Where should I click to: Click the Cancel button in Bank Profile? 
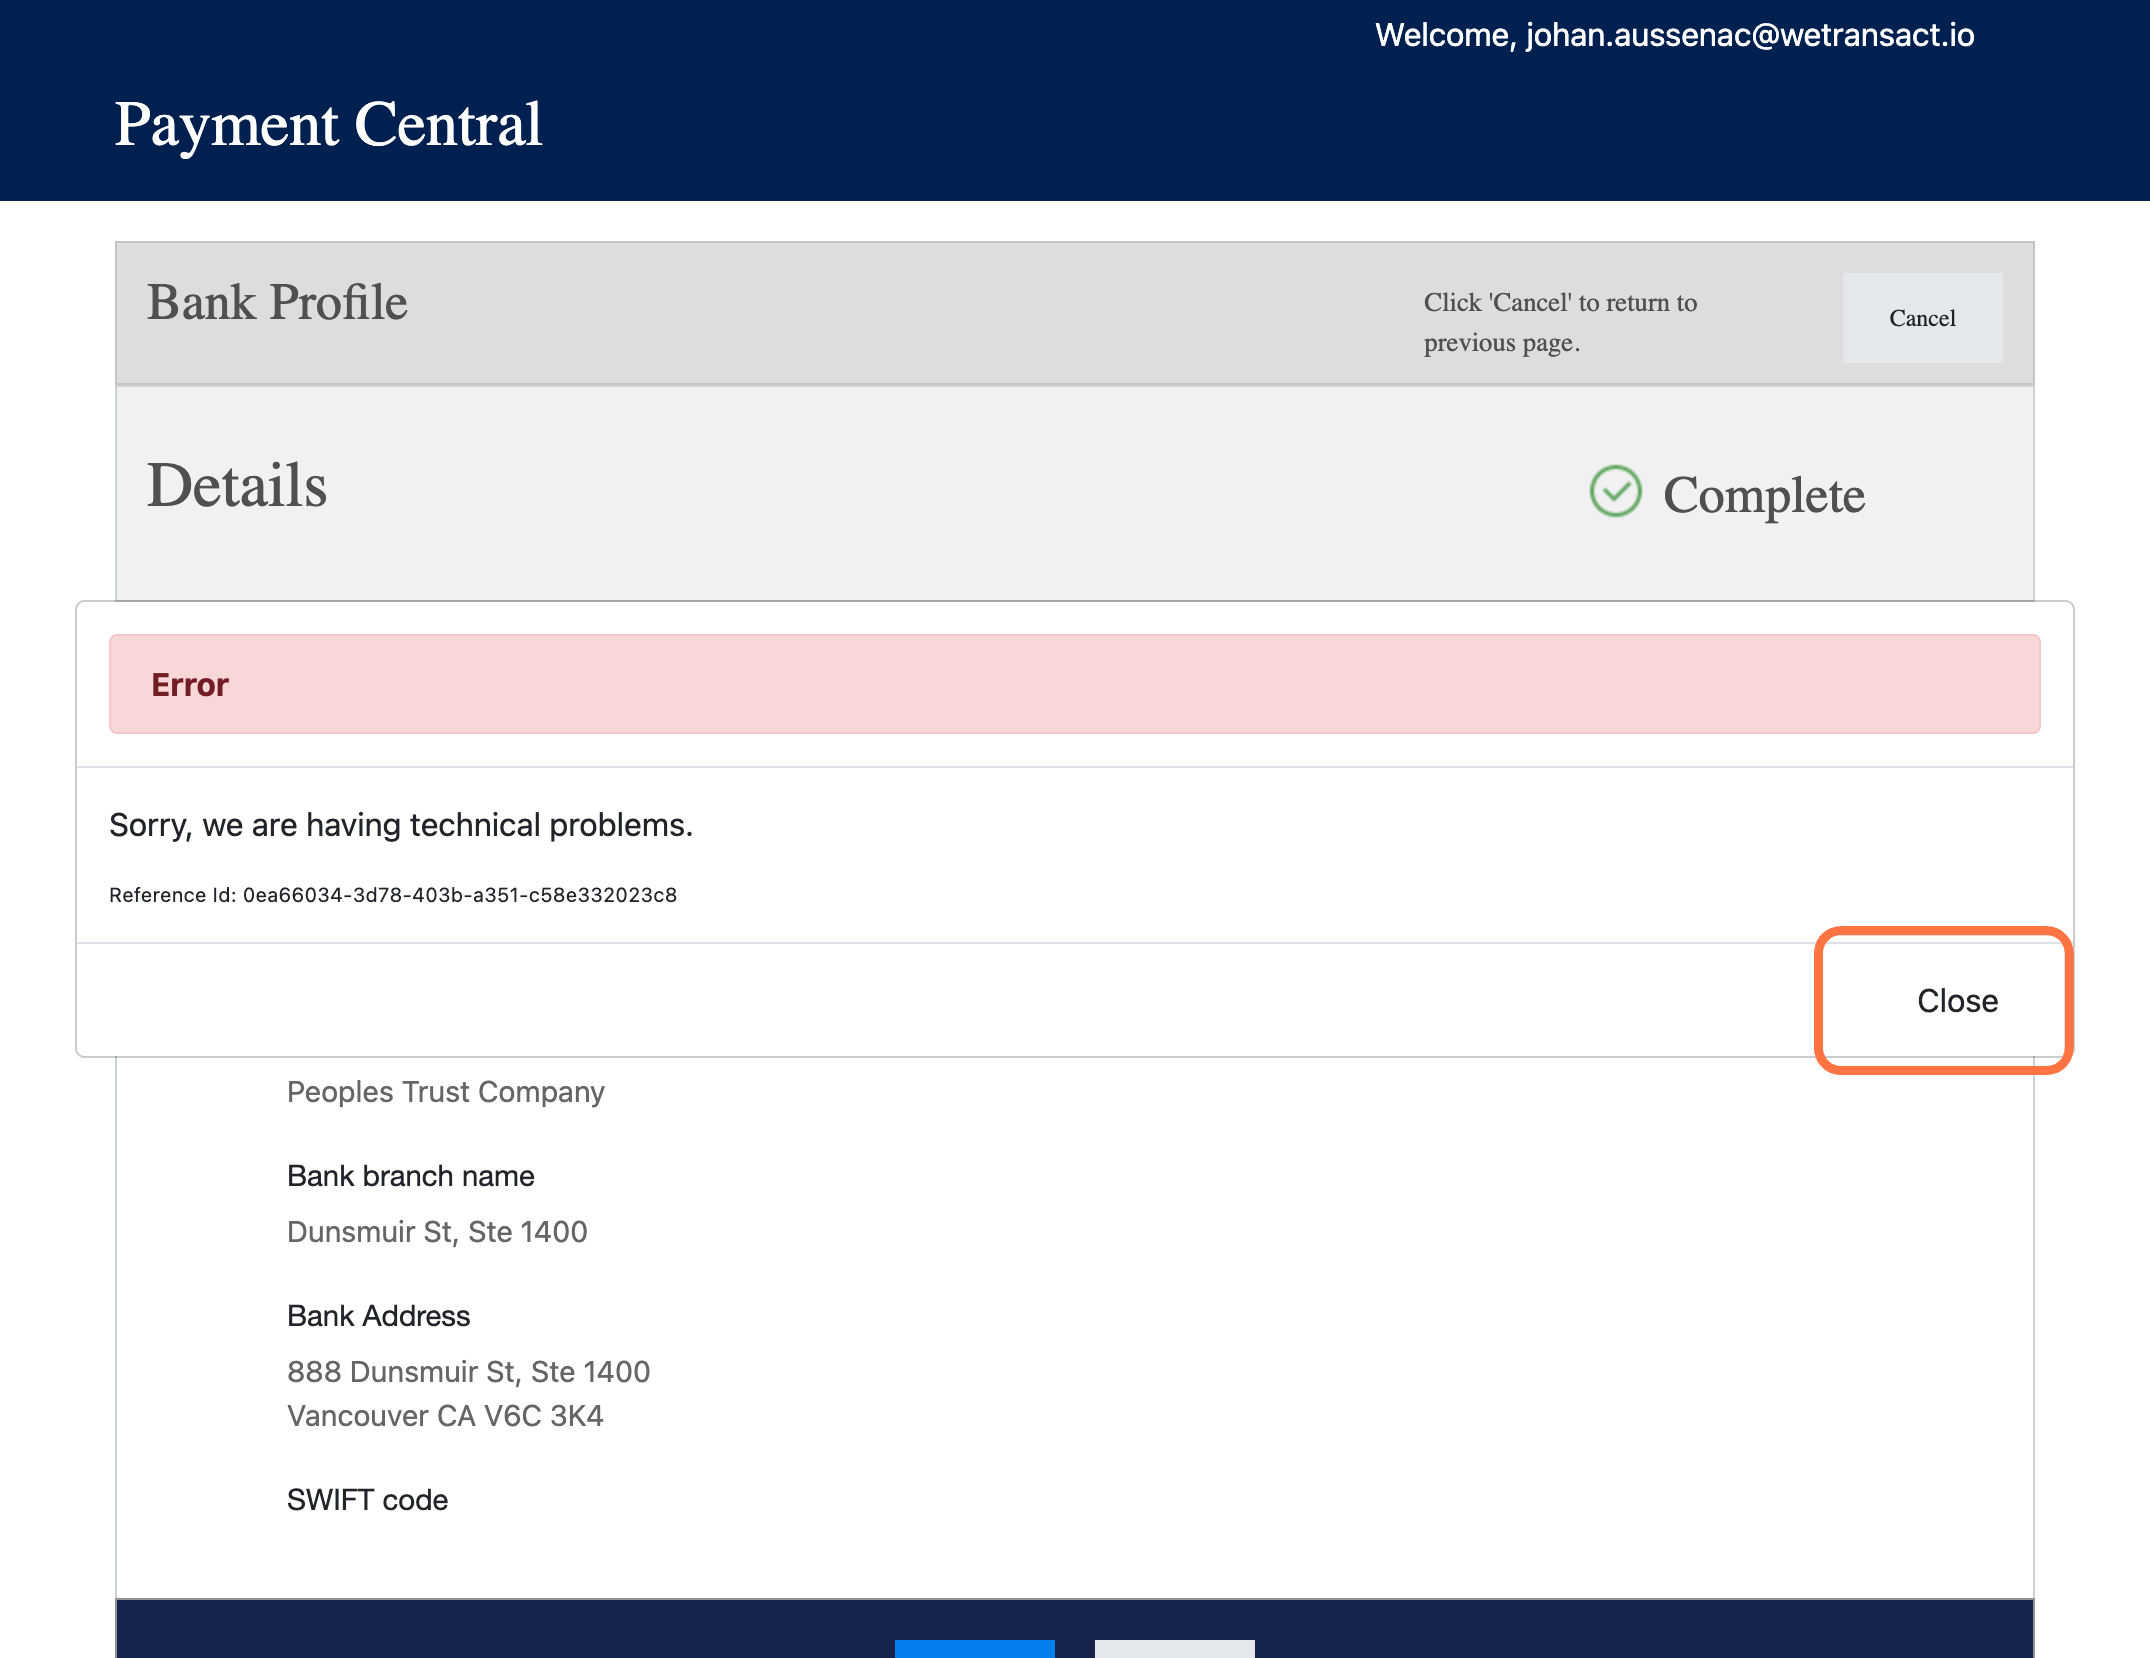pyautogui.click(x=1922, y=318)
